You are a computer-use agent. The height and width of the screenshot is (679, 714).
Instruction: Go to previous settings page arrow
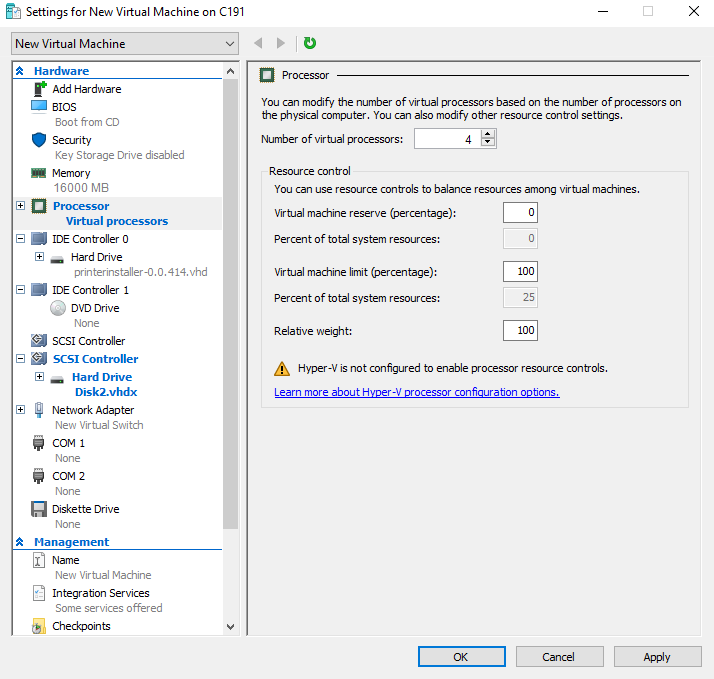(258, 43)
